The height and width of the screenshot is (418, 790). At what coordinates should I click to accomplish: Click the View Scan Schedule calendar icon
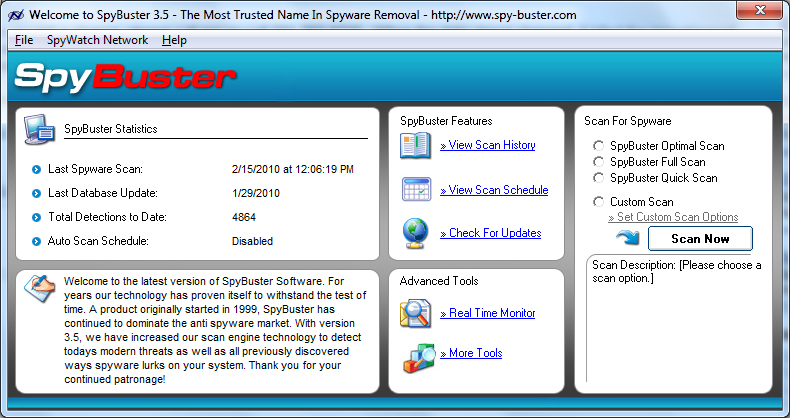point(416,189)
